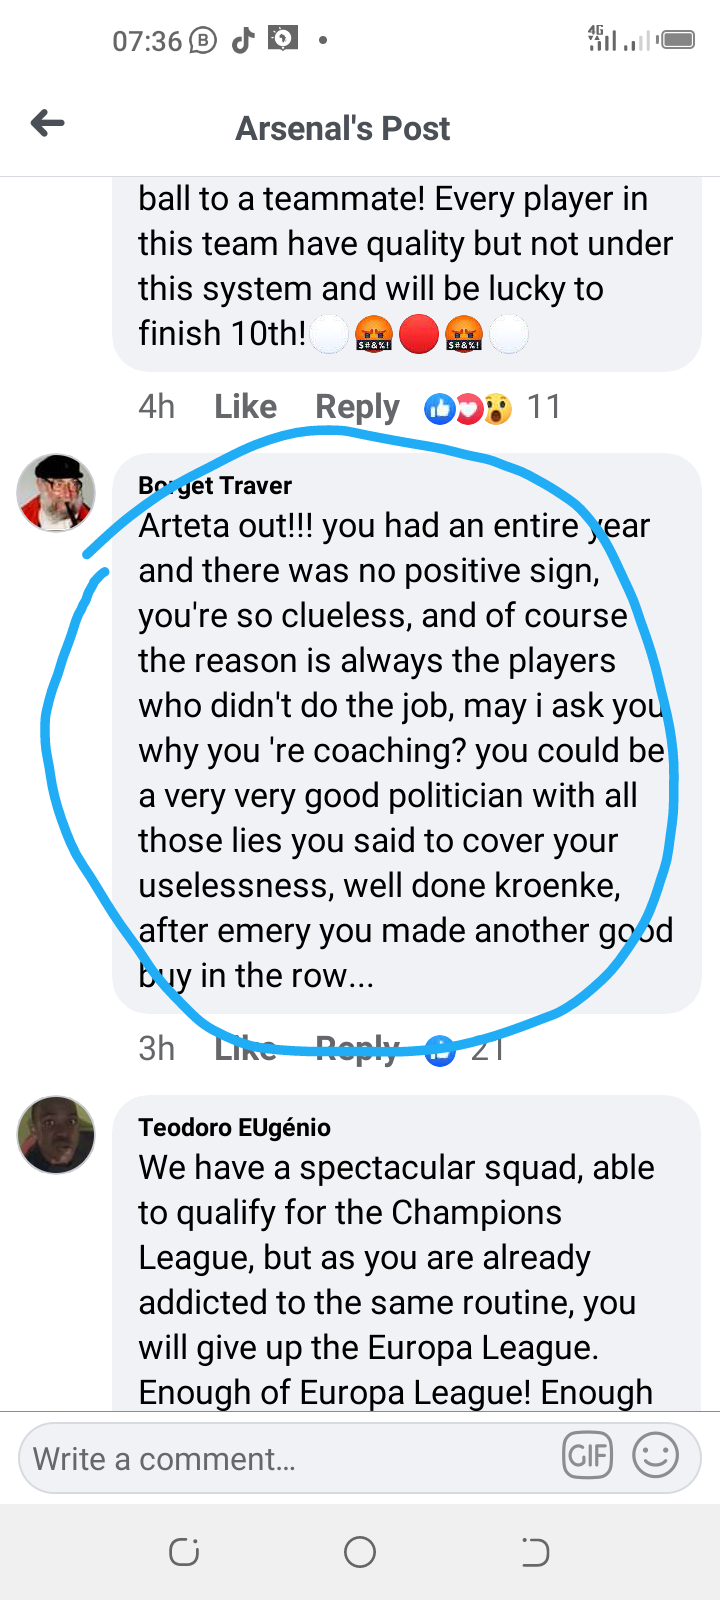The width and height of the screenshot is (720, 1600).
Task: View thumbs-up reactions on Traver's comment
Action: tap(440, 1049)
